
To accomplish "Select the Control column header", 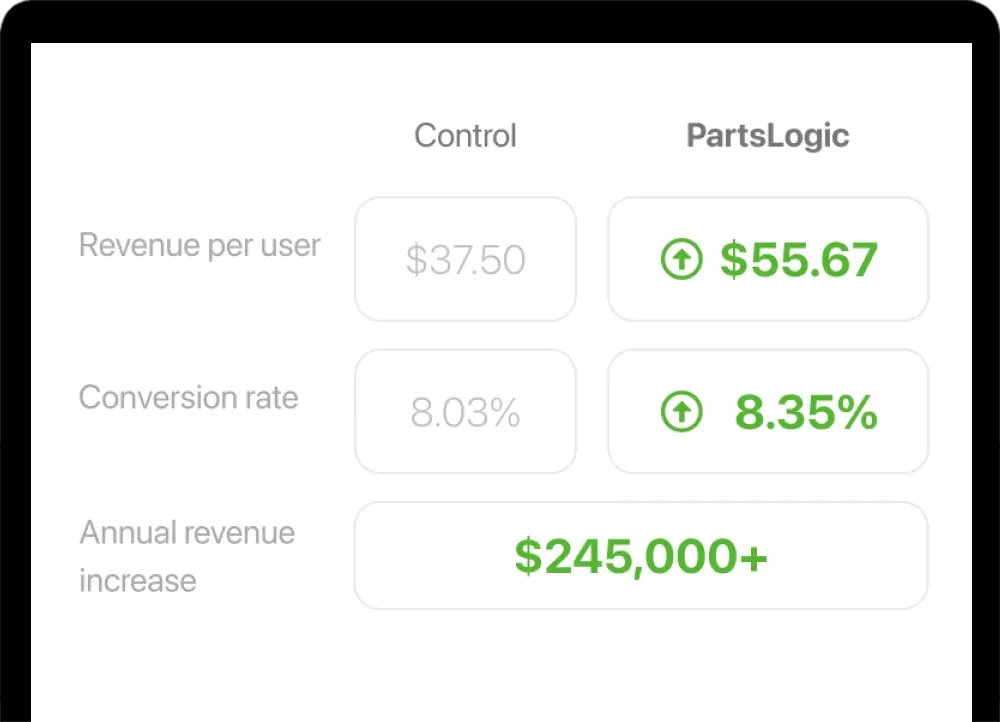I will [465, 136].
